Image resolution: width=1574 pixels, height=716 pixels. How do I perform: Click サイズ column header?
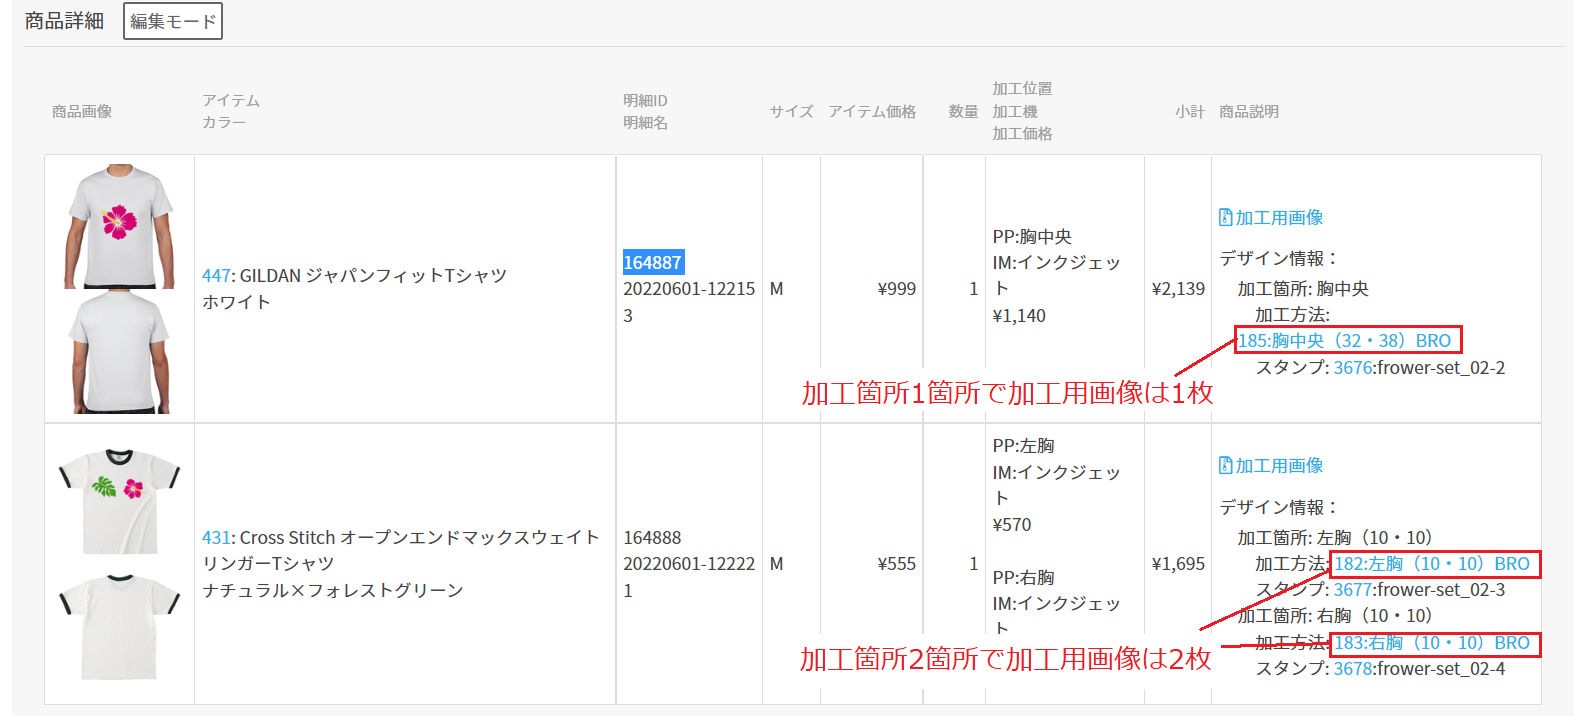coord(791,111)
